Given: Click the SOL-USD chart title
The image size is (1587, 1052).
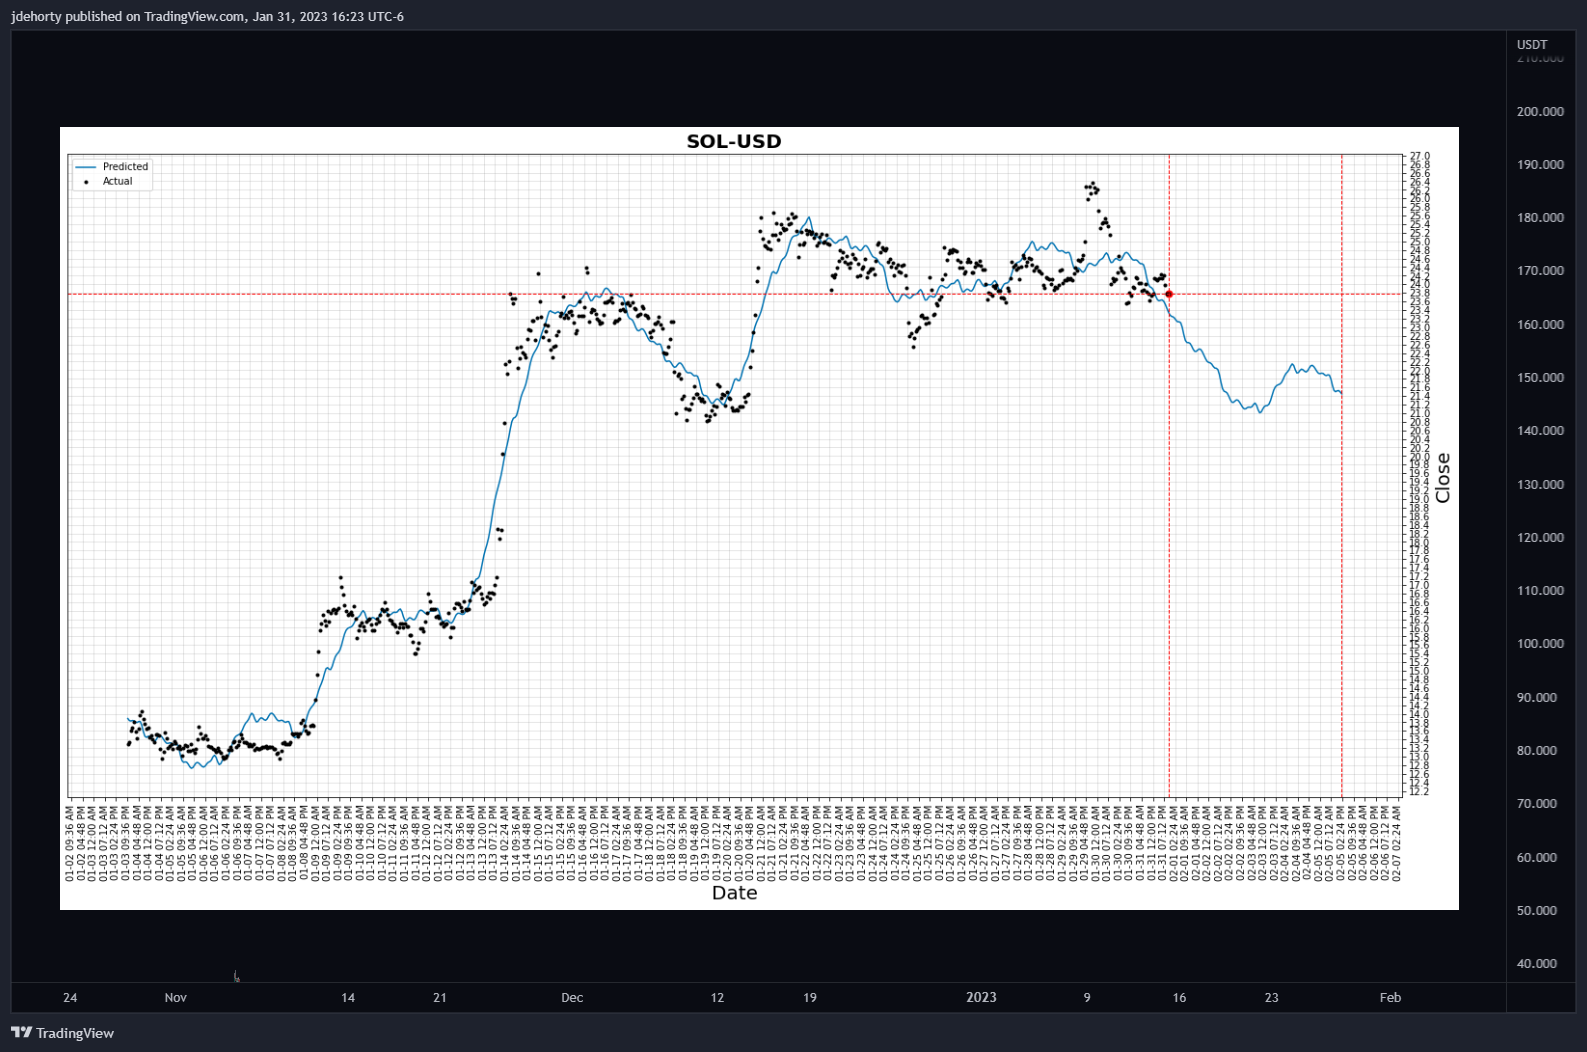Looking at the screenshot, I should 734,141.
